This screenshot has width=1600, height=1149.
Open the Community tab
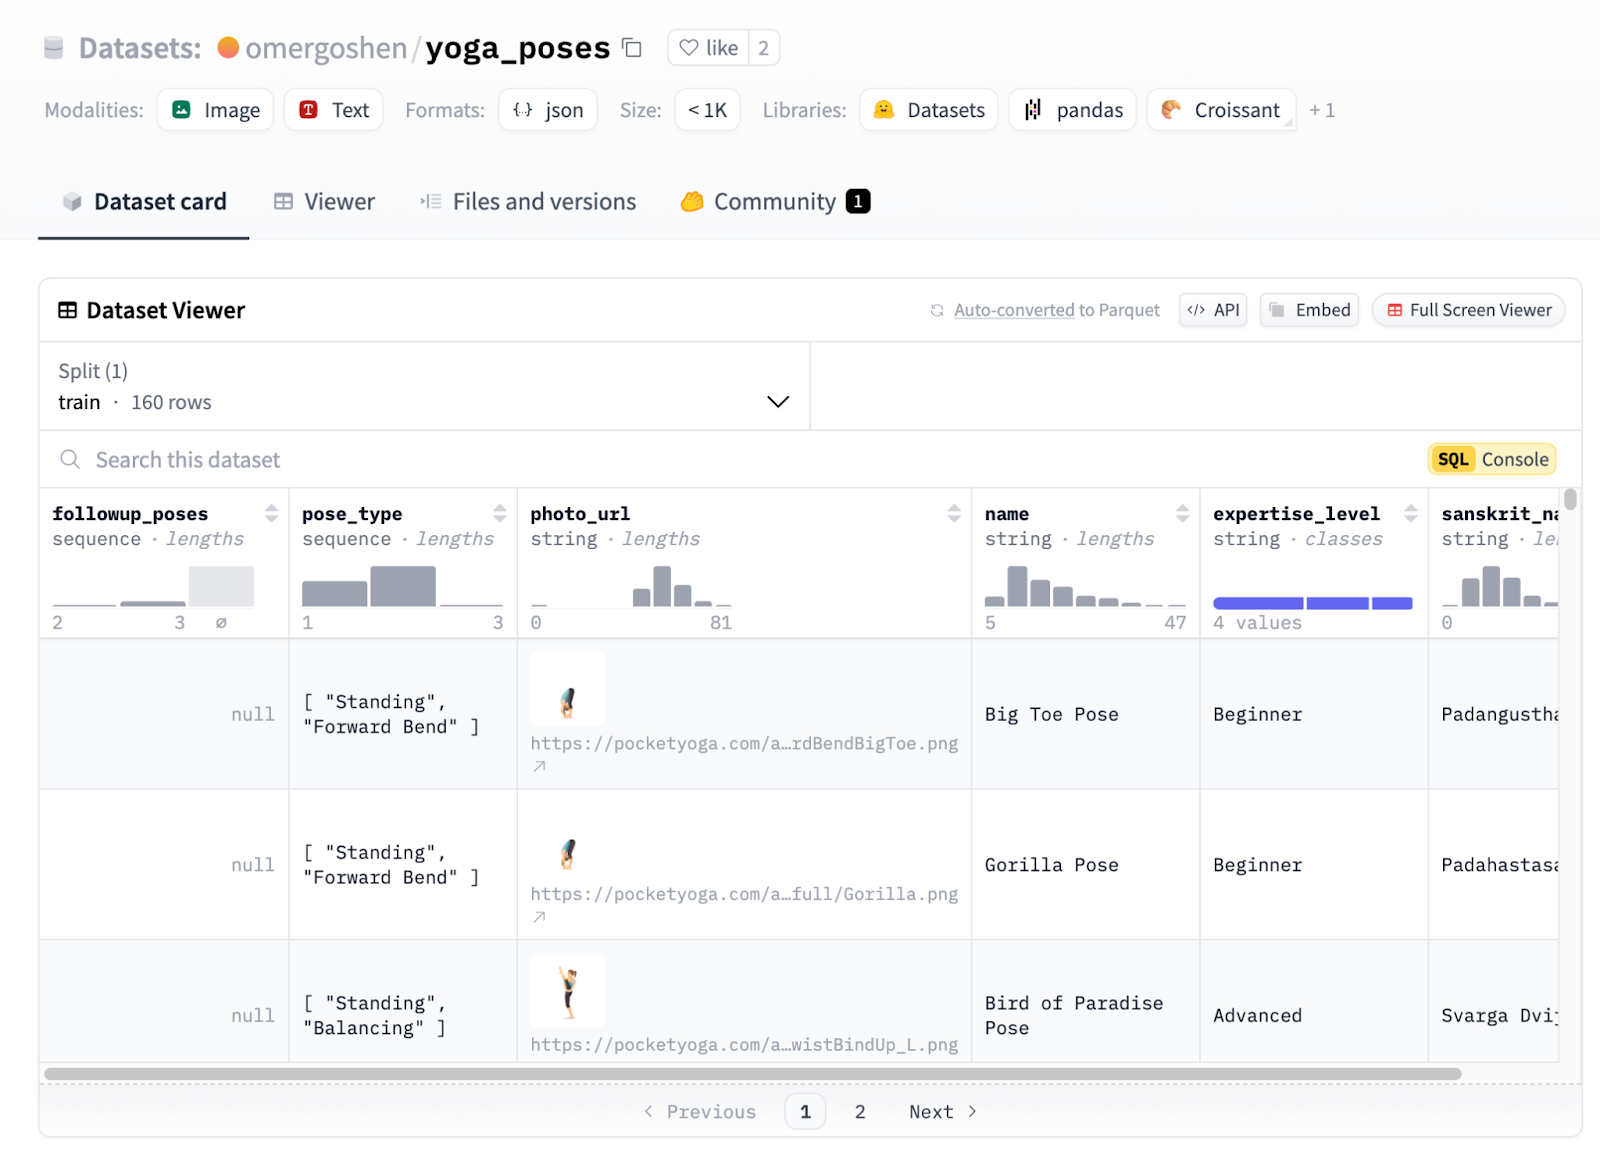click(774, 201)
